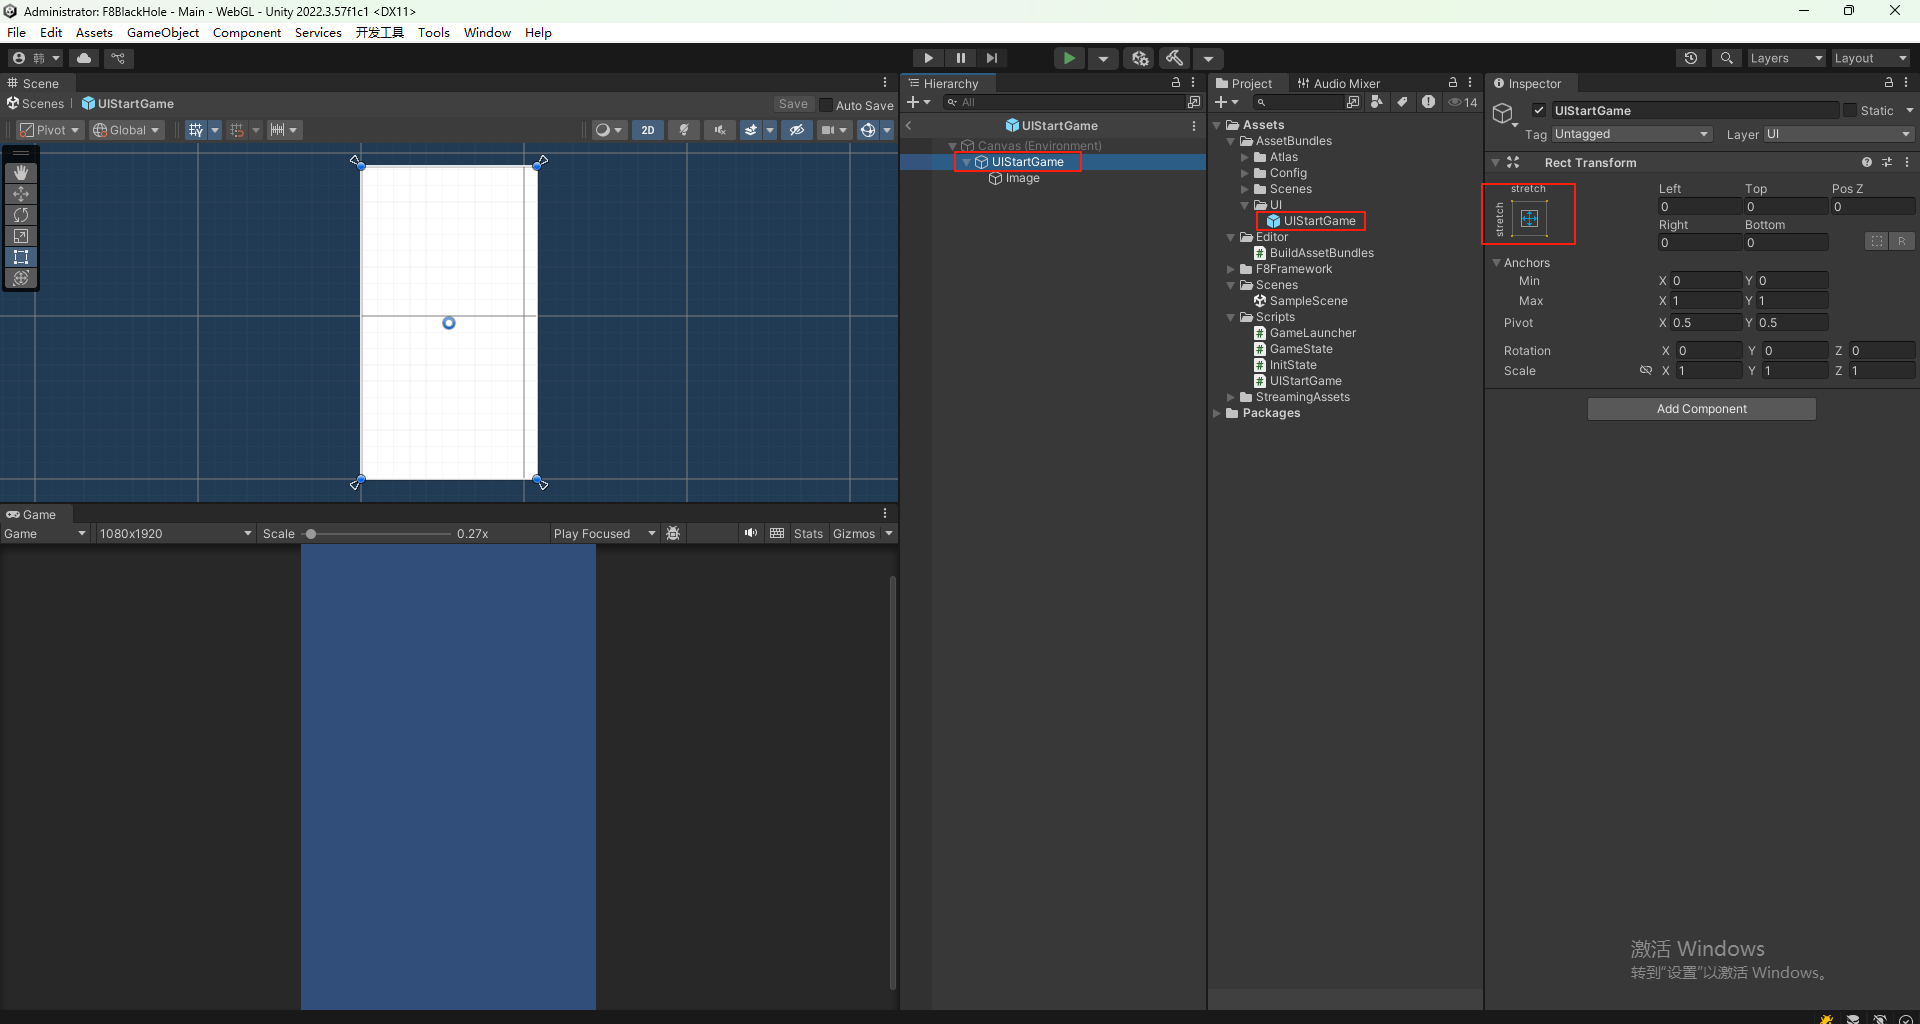Open the Play Focused dropdown

(x=604, y=533)
